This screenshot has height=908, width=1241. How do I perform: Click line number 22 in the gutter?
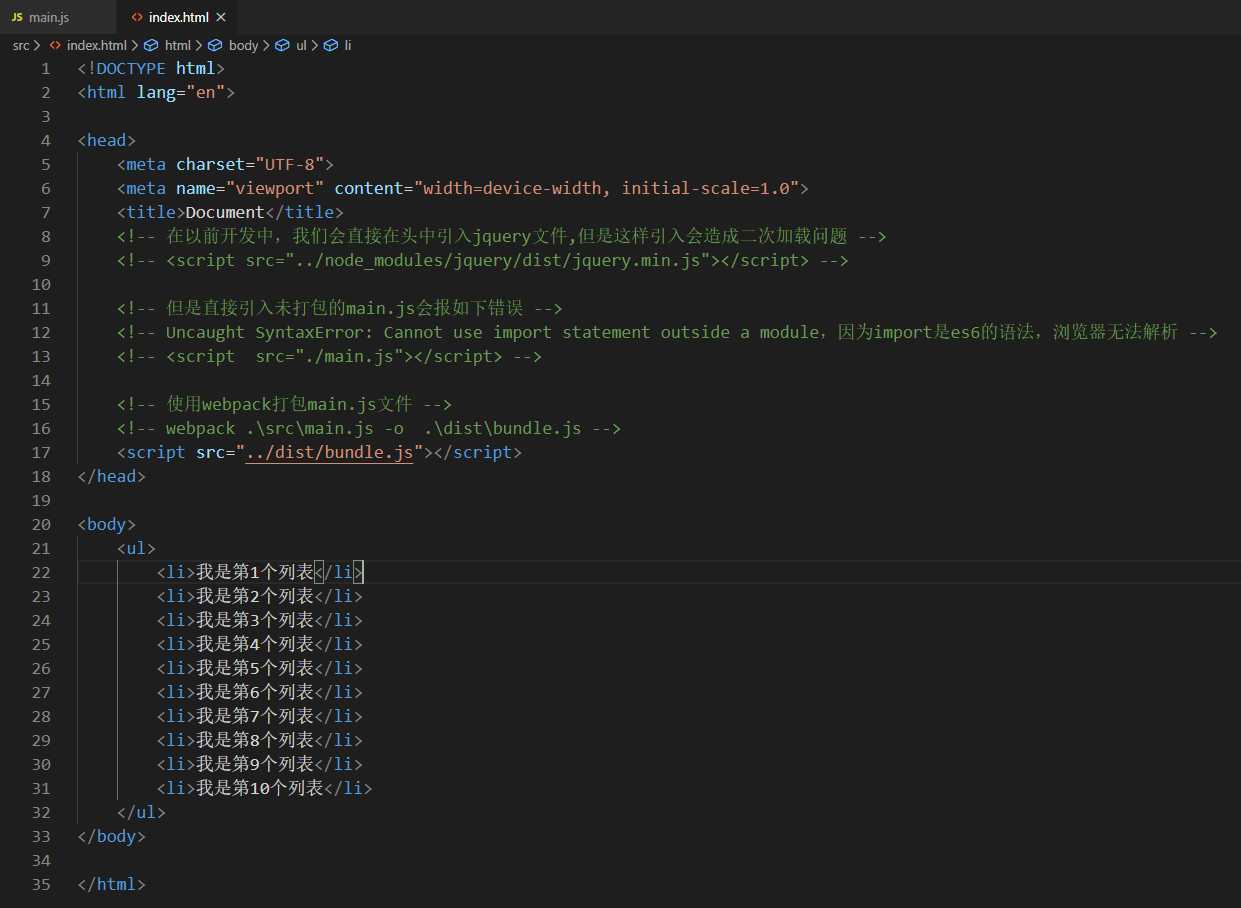click(40, 572)
